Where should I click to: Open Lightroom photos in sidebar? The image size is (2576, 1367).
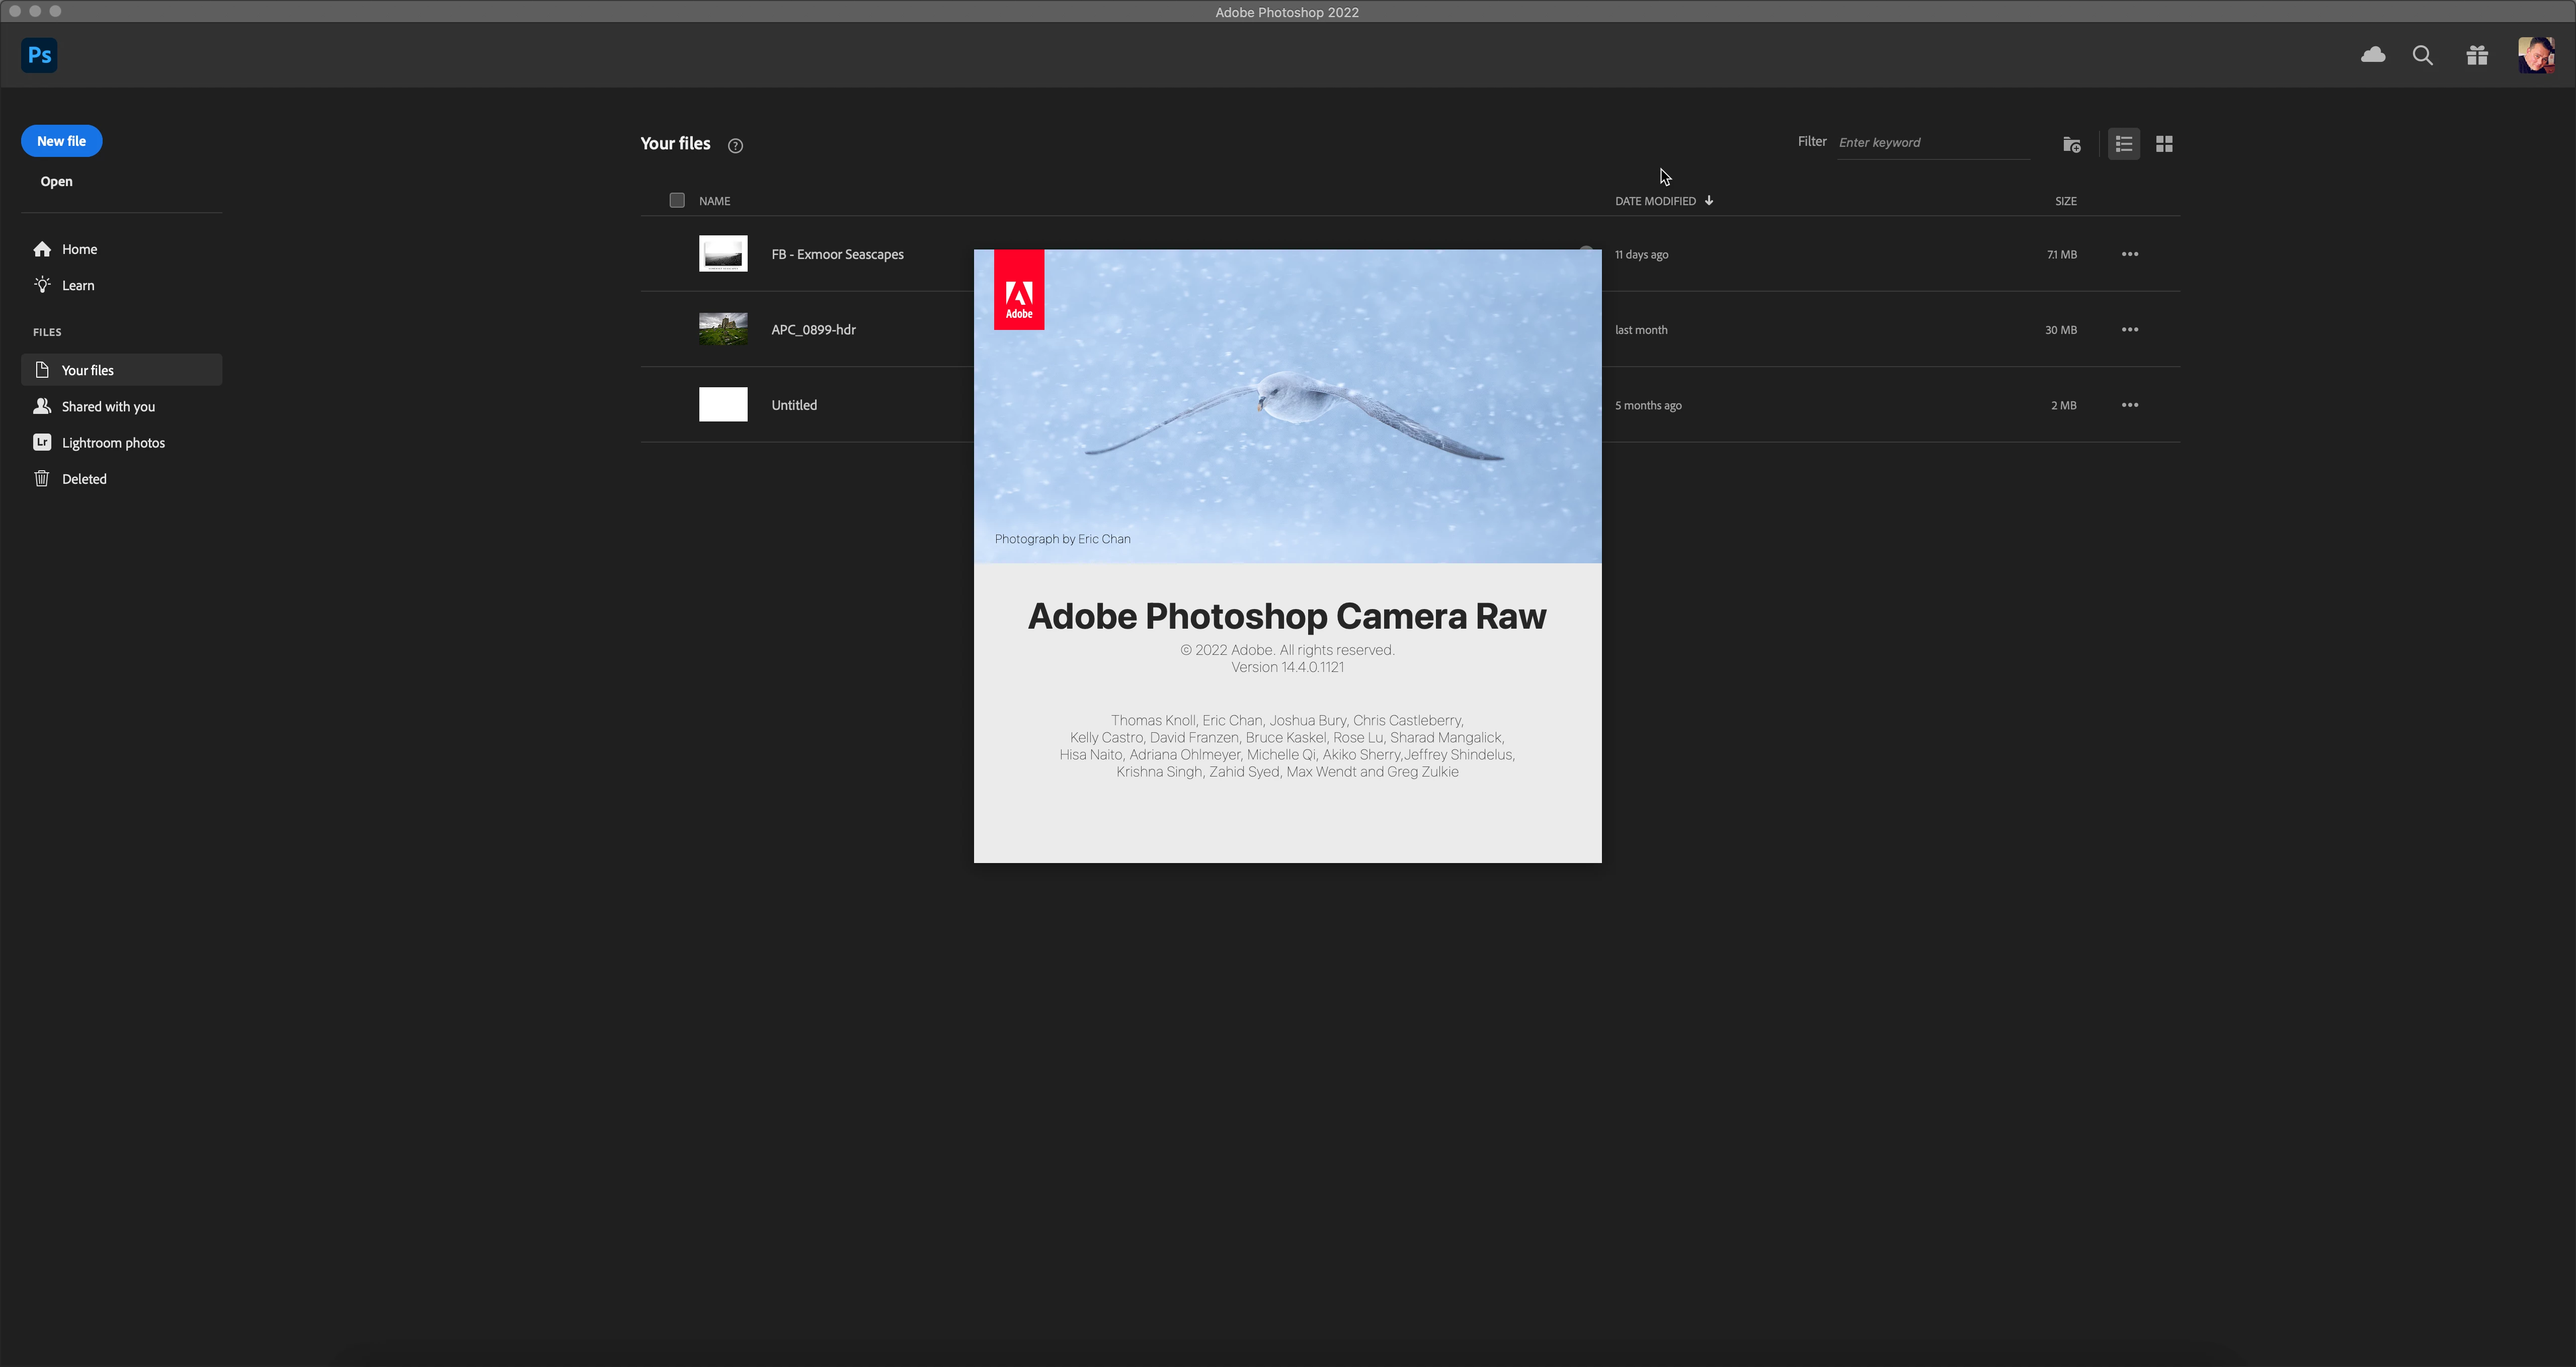click(113, 442)
